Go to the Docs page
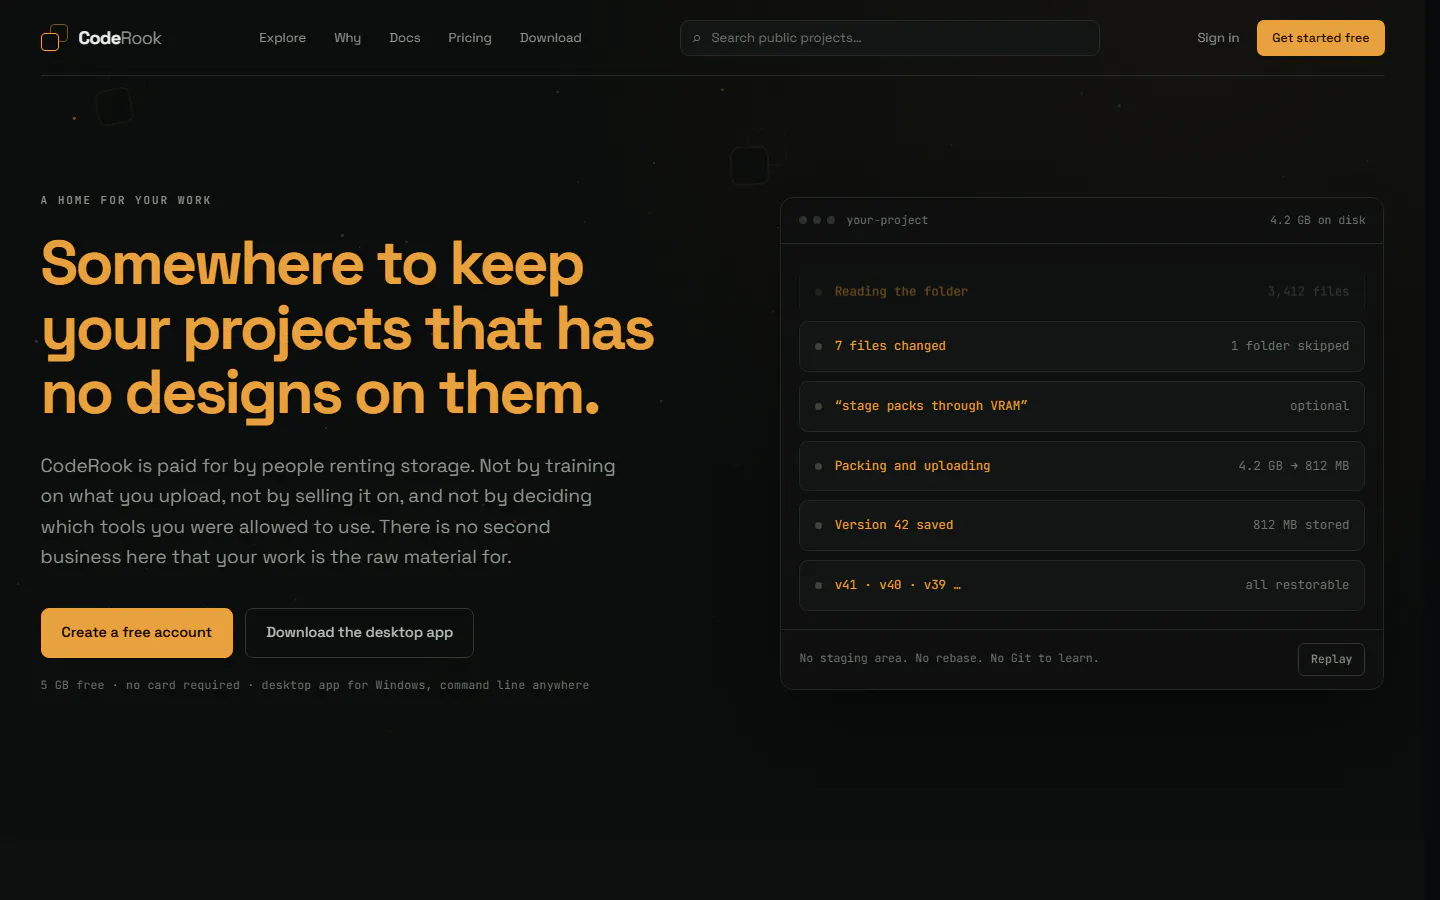This screenshot has width=1440, height=900. click(405, 38)
